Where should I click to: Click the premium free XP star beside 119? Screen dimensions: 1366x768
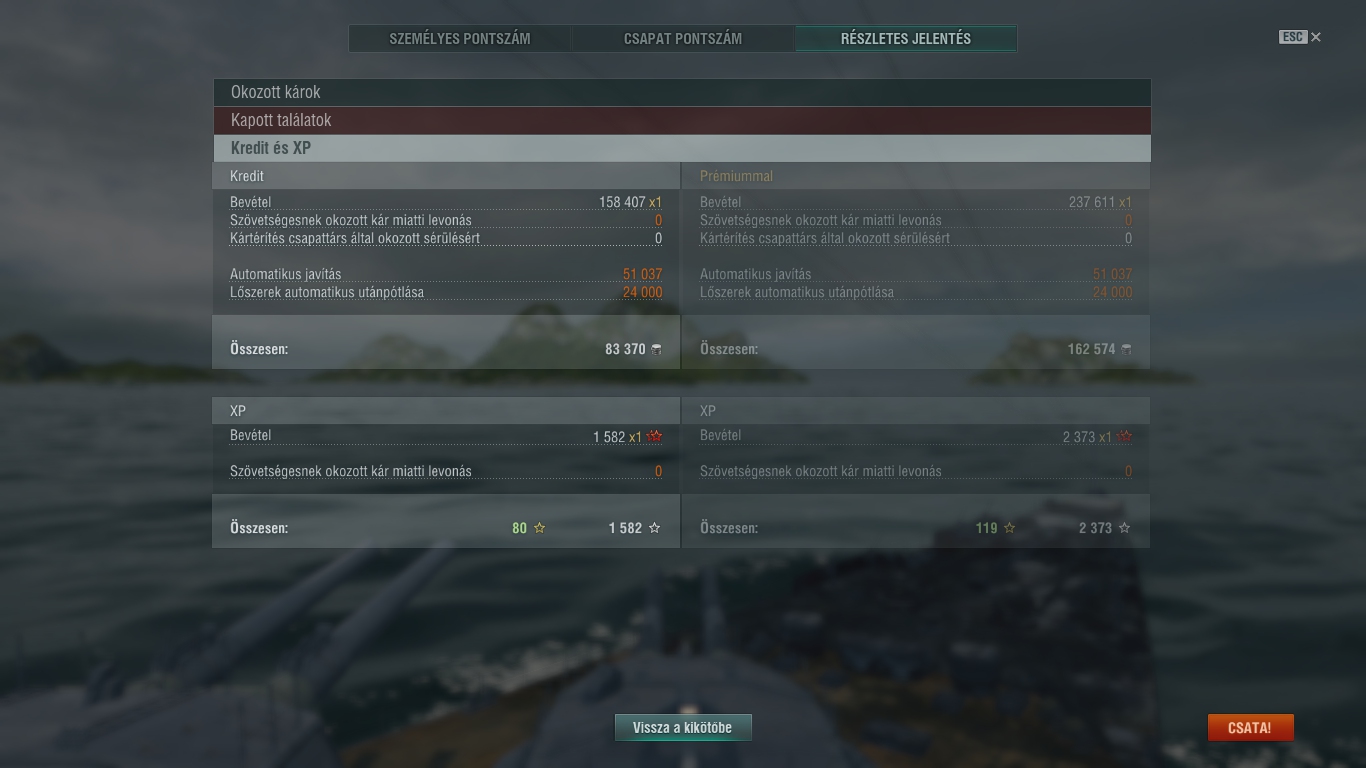coord(1010,528)
